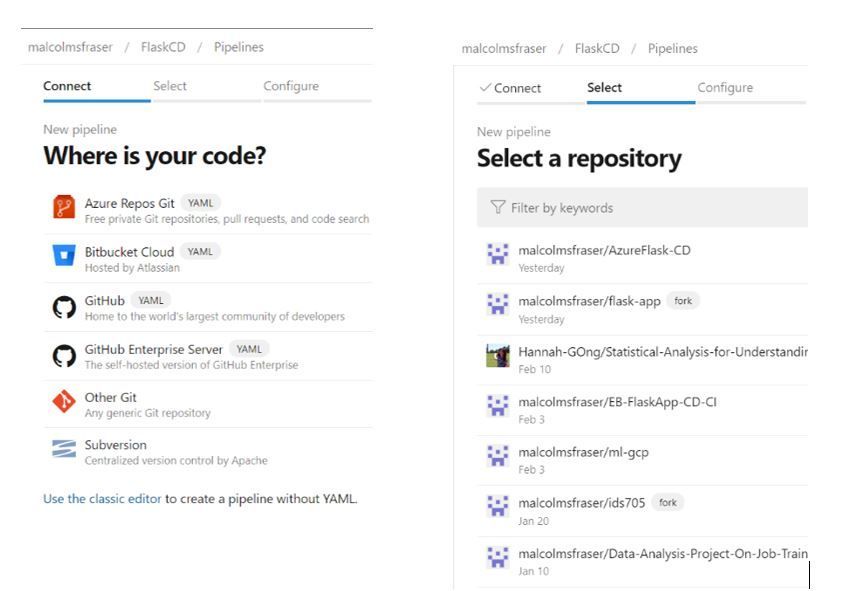Click the Bitbucket Cloud bucket icon
The height and width of the screenshot is (591, 860).
coord(64,255)
